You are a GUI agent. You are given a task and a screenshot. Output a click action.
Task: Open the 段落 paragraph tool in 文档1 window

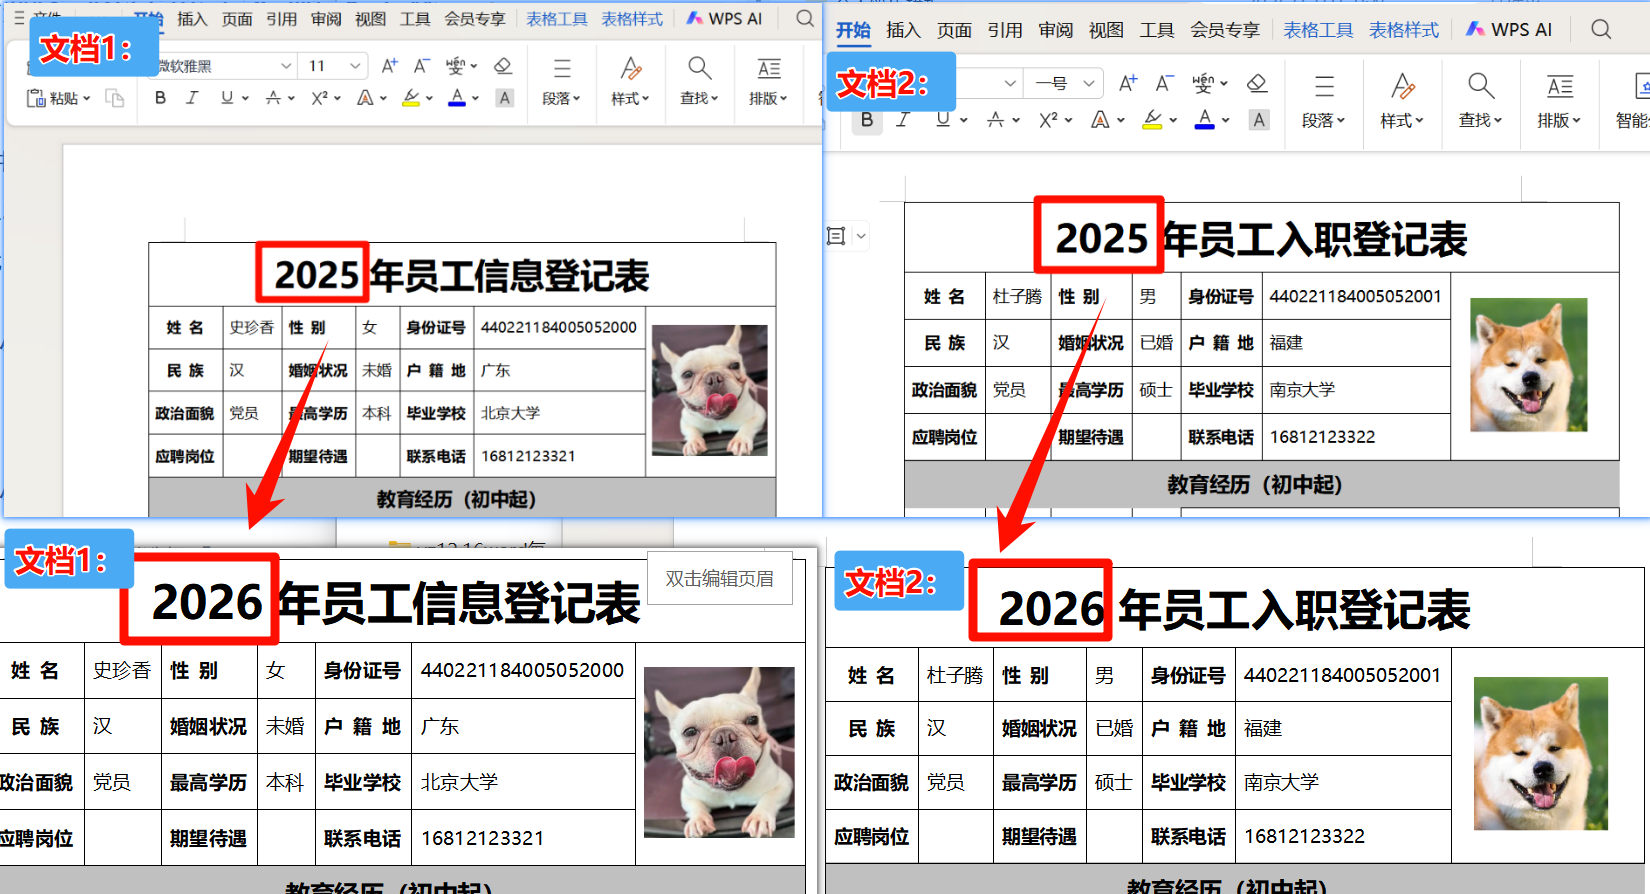coord(562,81)
